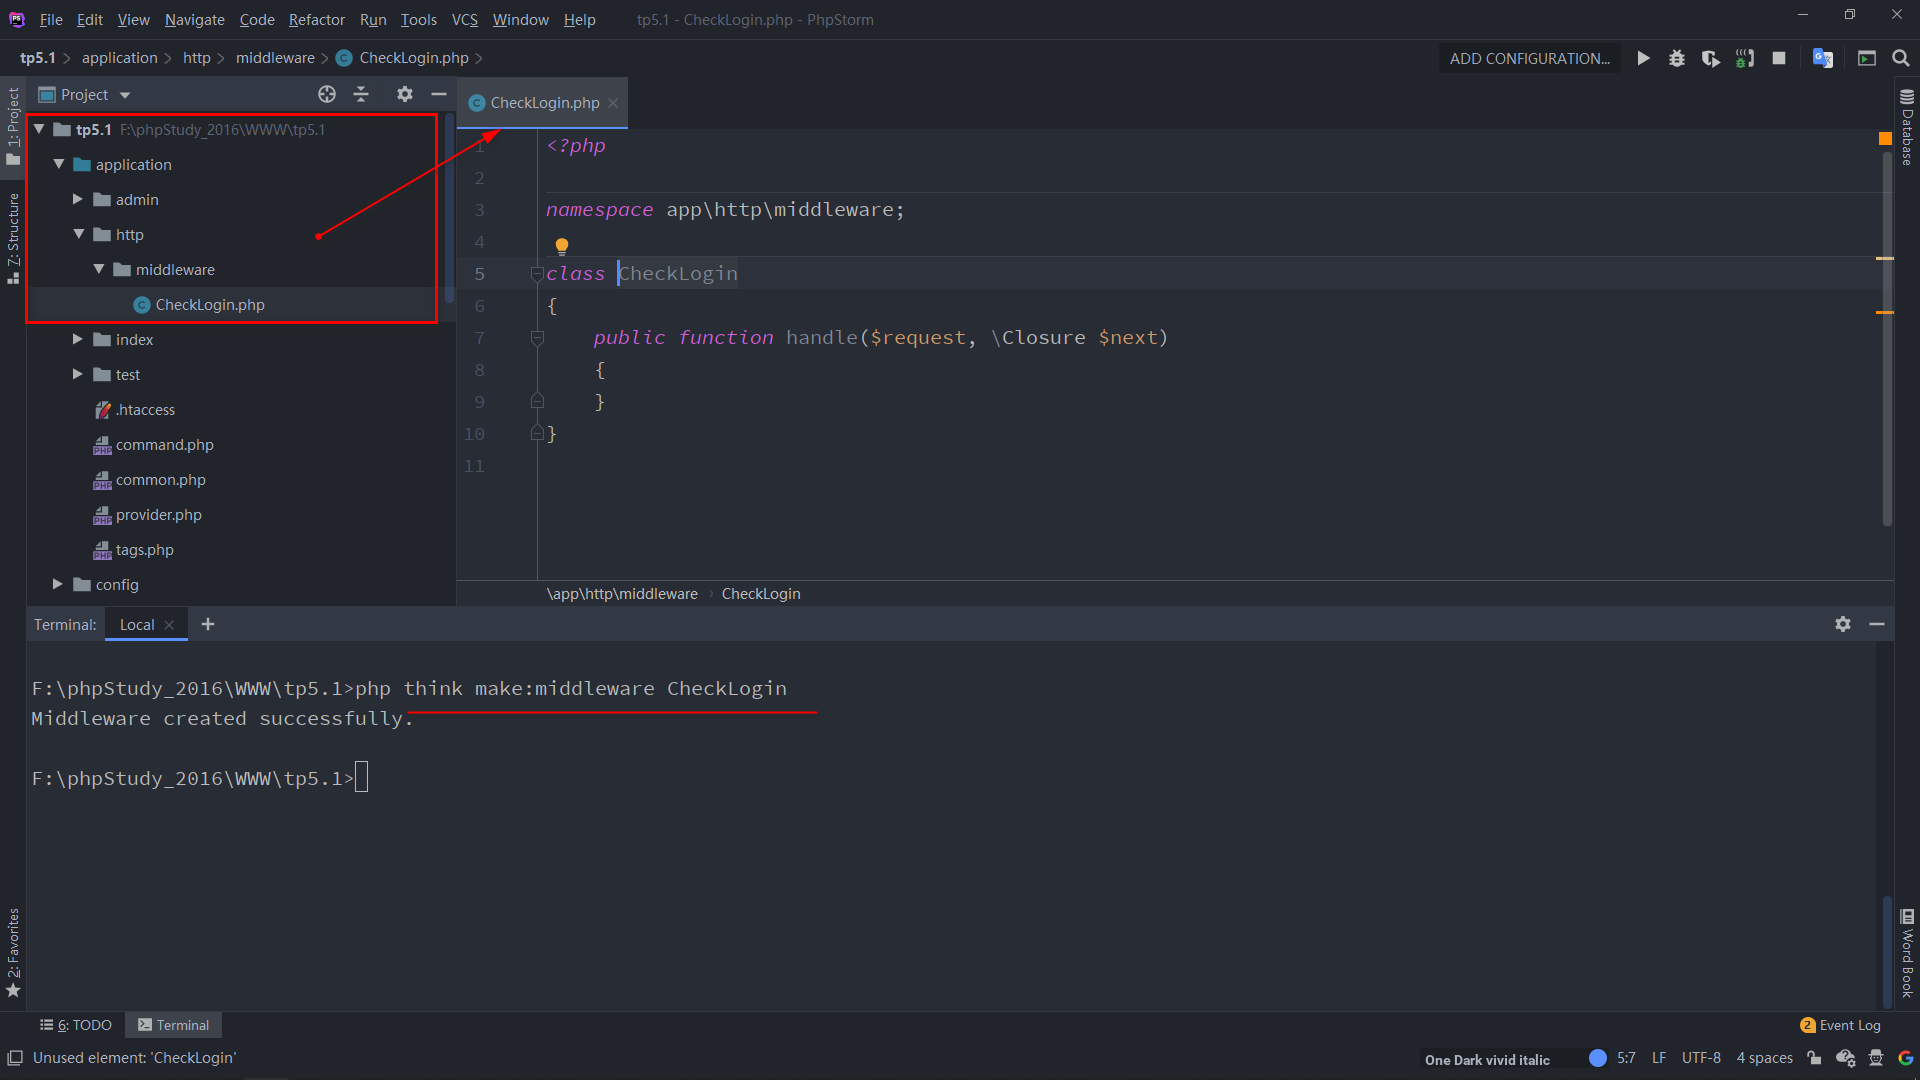Screen dimensions: 1920x1080
Task: Open the Database side panel
Action: coord(1907,127)
